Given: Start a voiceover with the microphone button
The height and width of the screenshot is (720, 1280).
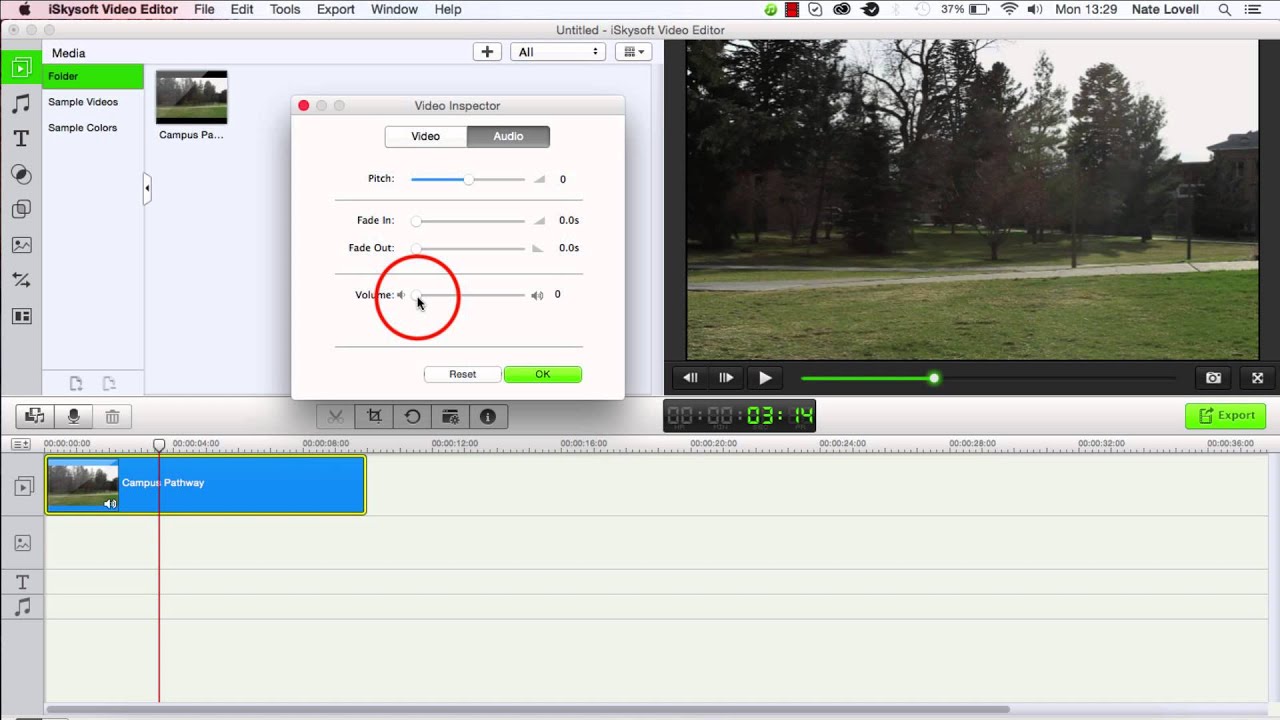Looking at the screenshot, I should point(73,417).
